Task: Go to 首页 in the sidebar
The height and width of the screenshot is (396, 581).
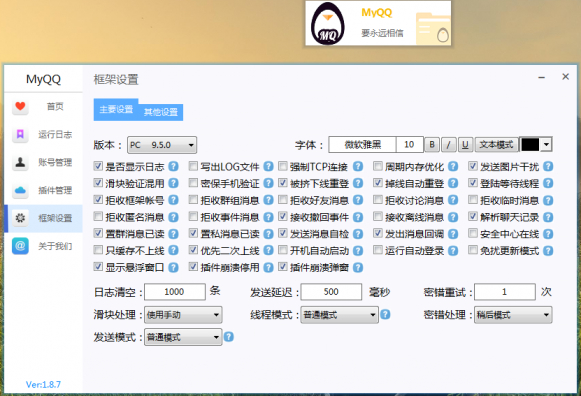Action: click(43, 107)
